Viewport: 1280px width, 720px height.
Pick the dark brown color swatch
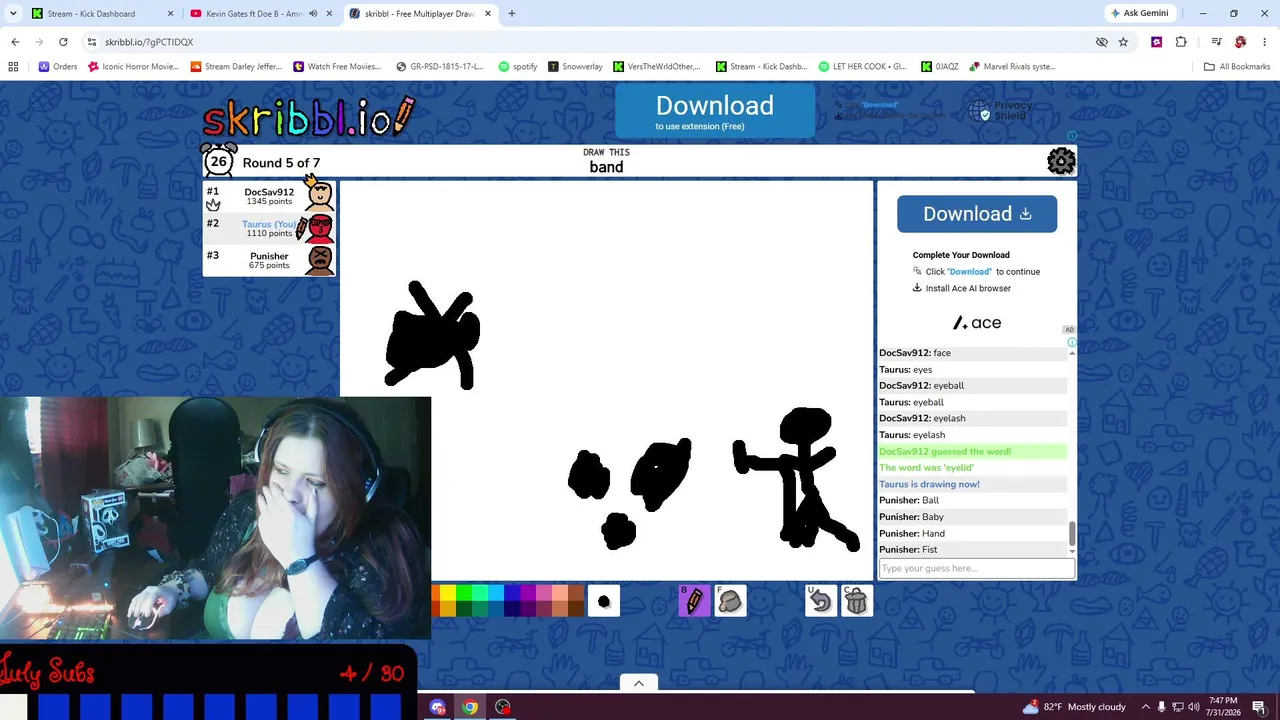pyautogui.click(x=576, y=609)
